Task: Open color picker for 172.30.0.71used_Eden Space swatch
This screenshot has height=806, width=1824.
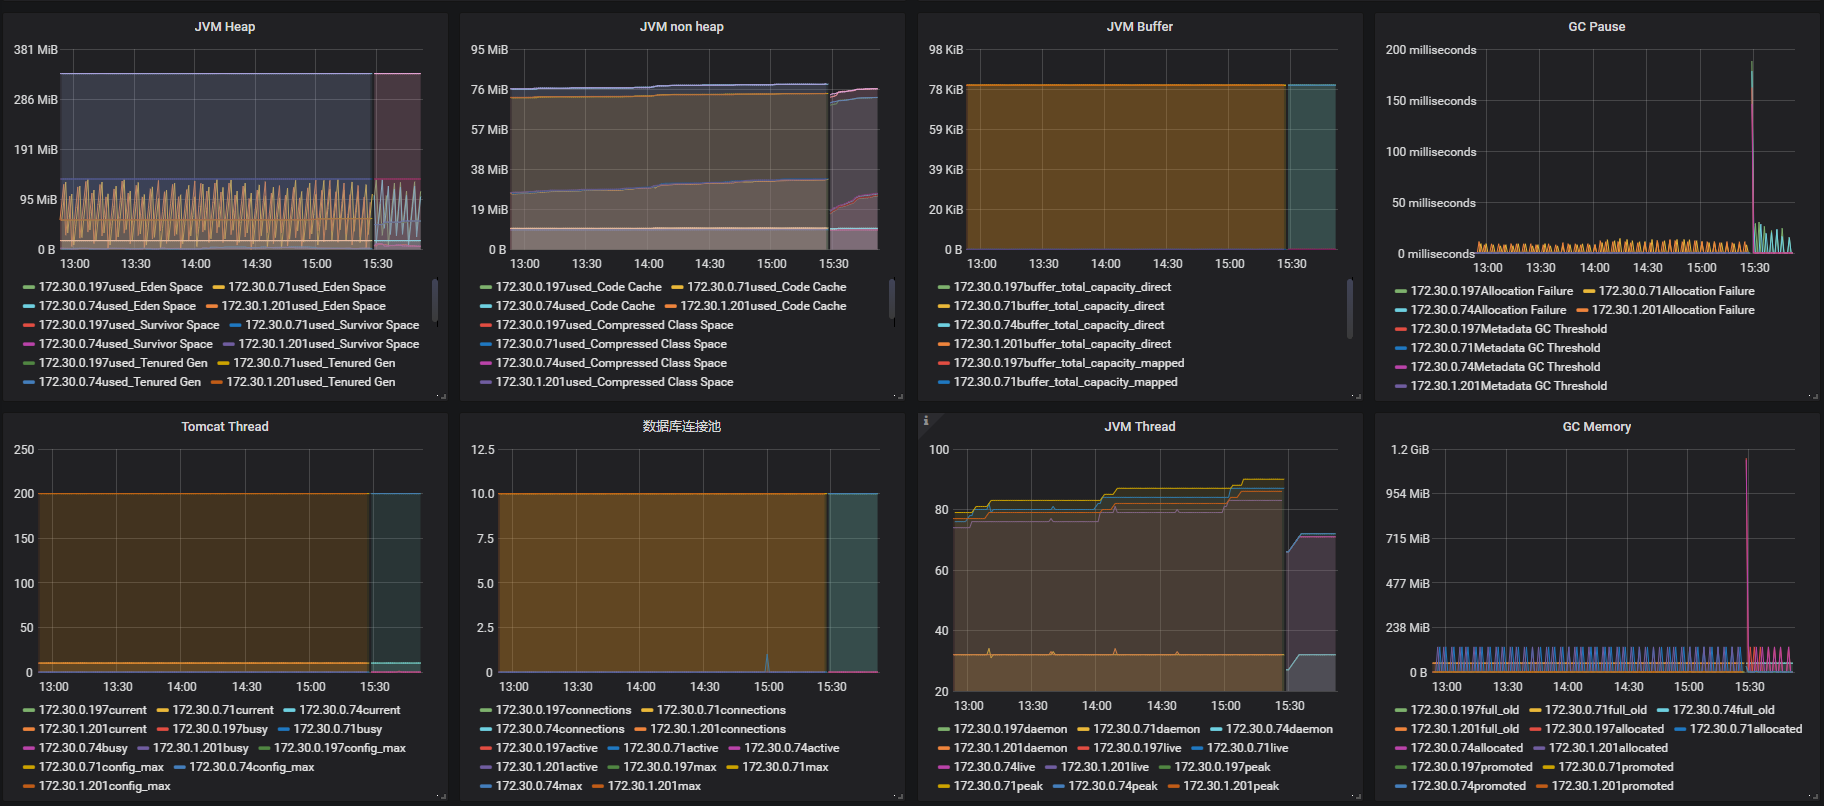Action: tap(219, 287)
